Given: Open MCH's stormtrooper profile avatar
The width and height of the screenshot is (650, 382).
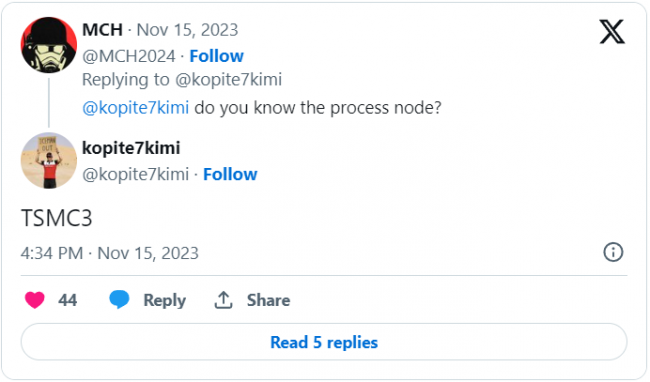Looking at the screenshot, I should coord(49,45).
